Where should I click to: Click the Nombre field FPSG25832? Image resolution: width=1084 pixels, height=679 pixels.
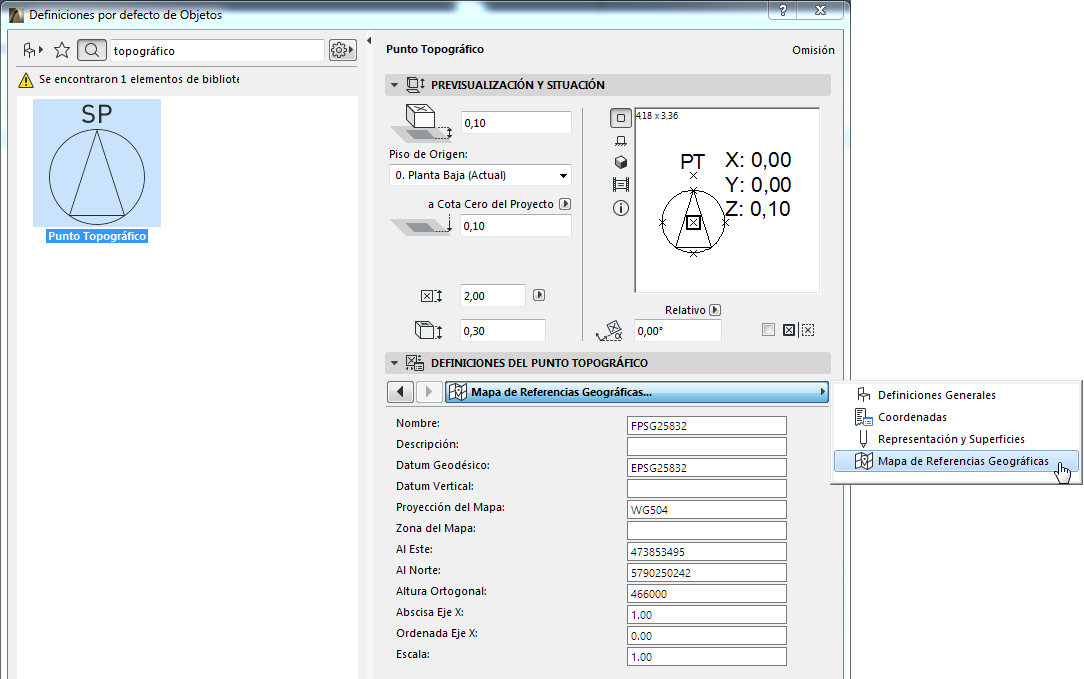(x=707, y=425)
